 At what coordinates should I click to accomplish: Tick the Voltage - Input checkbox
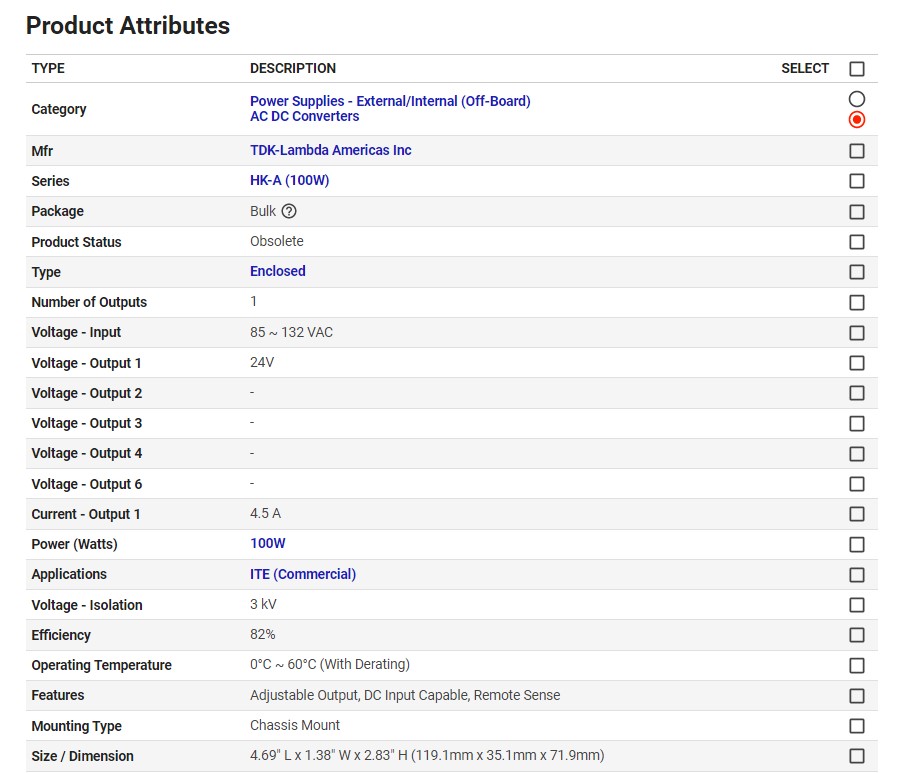click(857, 333)
